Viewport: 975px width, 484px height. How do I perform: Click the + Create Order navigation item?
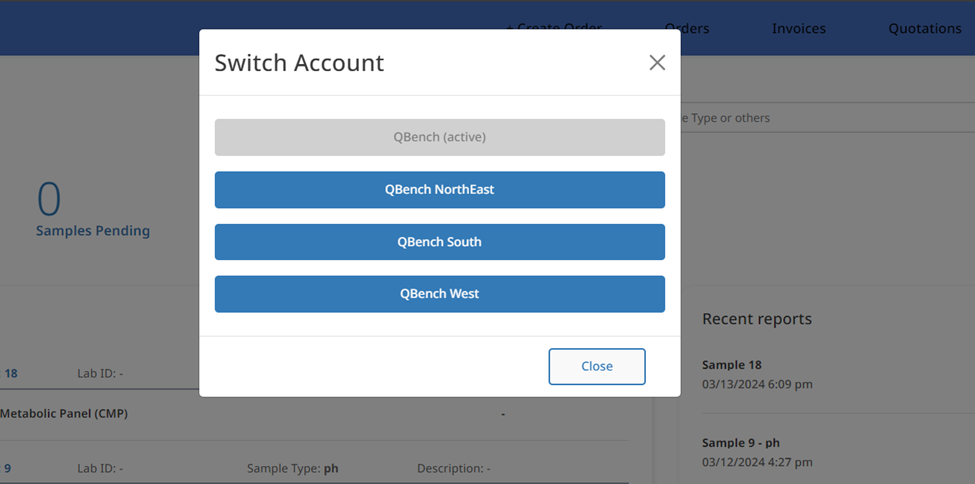(x=553, y=25)
